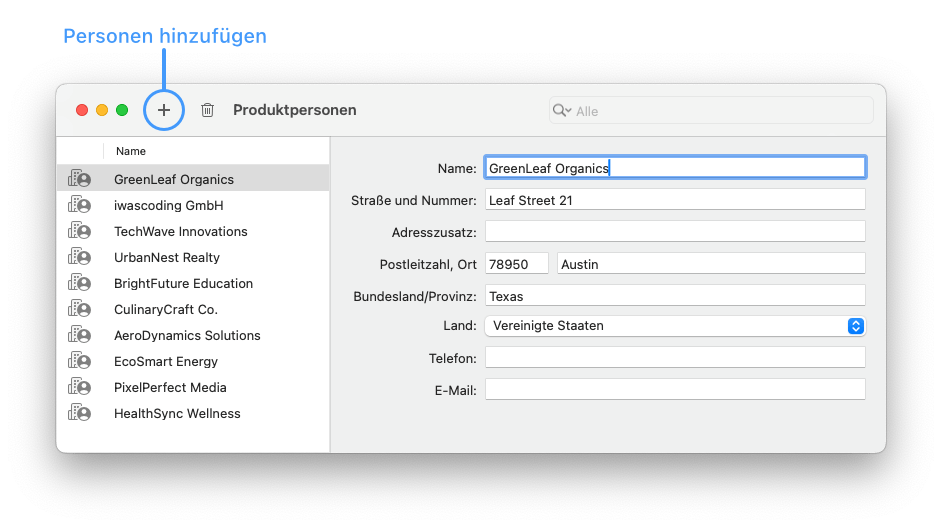This screenshot has height=530, width=942.
Task: Choose CulinaryCraft Co. from the sidebar
Action: (165, 310)
